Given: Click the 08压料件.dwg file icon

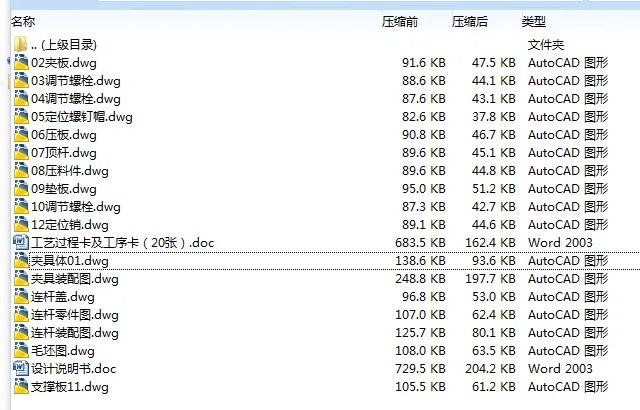Looking at the screenshot, I should pyautogui.click(x=21, y=170).
